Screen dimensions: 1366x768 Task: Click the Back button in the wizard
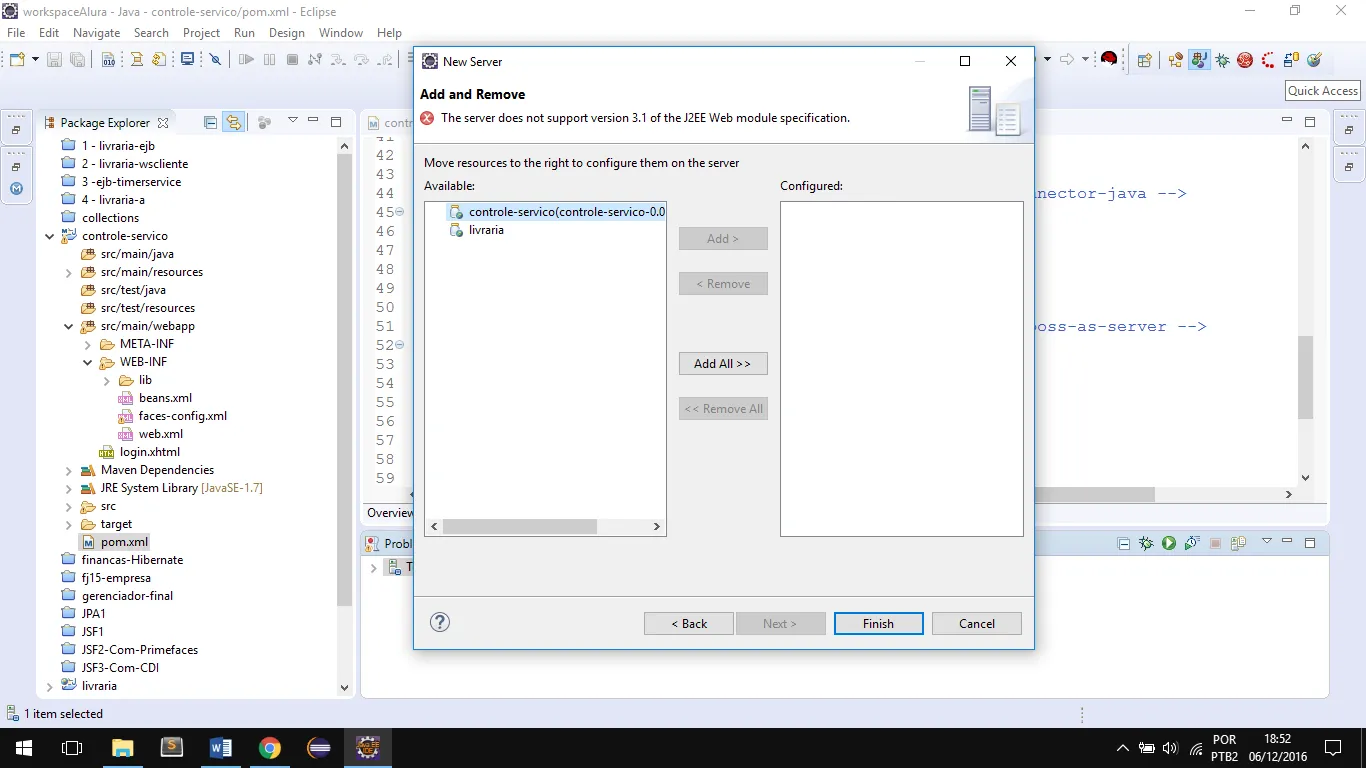pos(689,623)
